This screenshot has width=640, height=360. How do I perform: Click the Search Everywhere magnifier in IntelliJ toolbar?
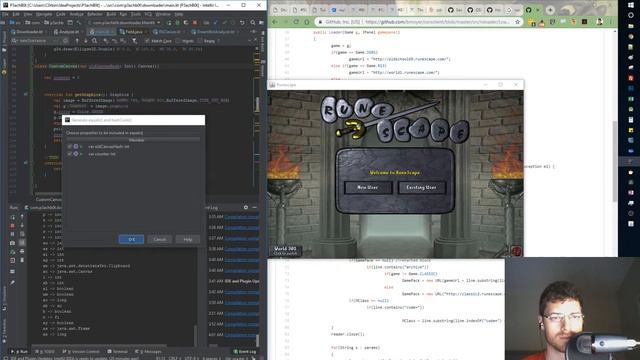pos(253,22)
